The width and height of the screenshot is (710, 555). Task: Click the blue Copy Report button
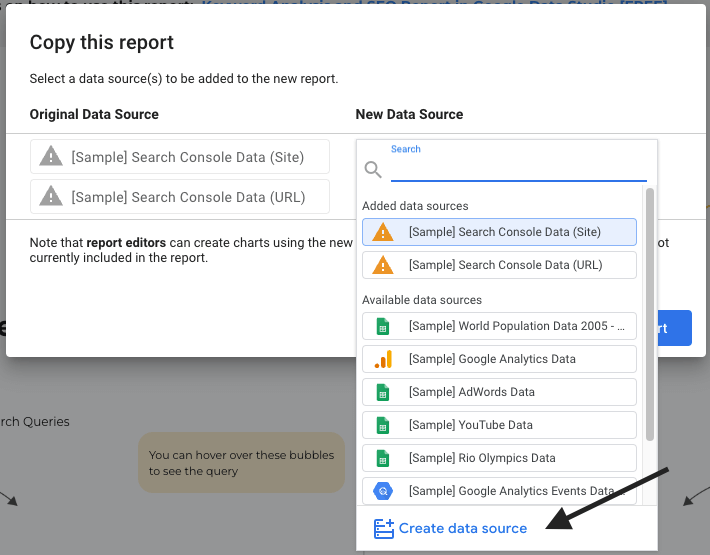674,328
